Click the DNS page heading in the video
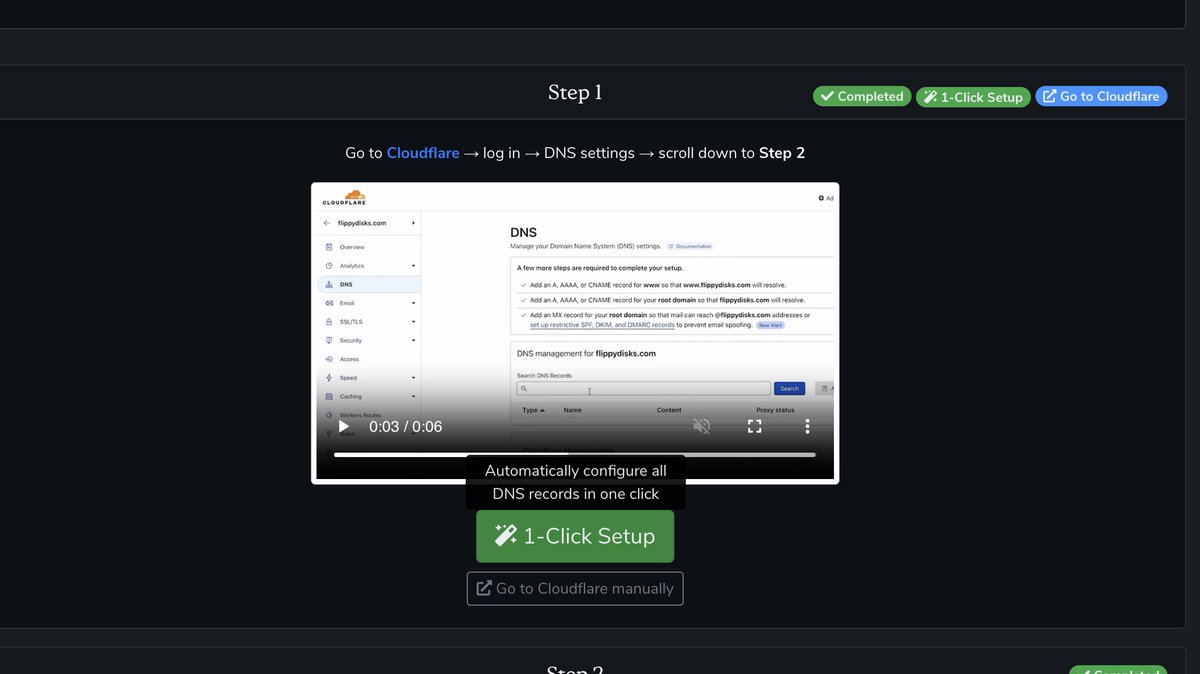Viewport: 1200px width, 674px height. point(523,232)
